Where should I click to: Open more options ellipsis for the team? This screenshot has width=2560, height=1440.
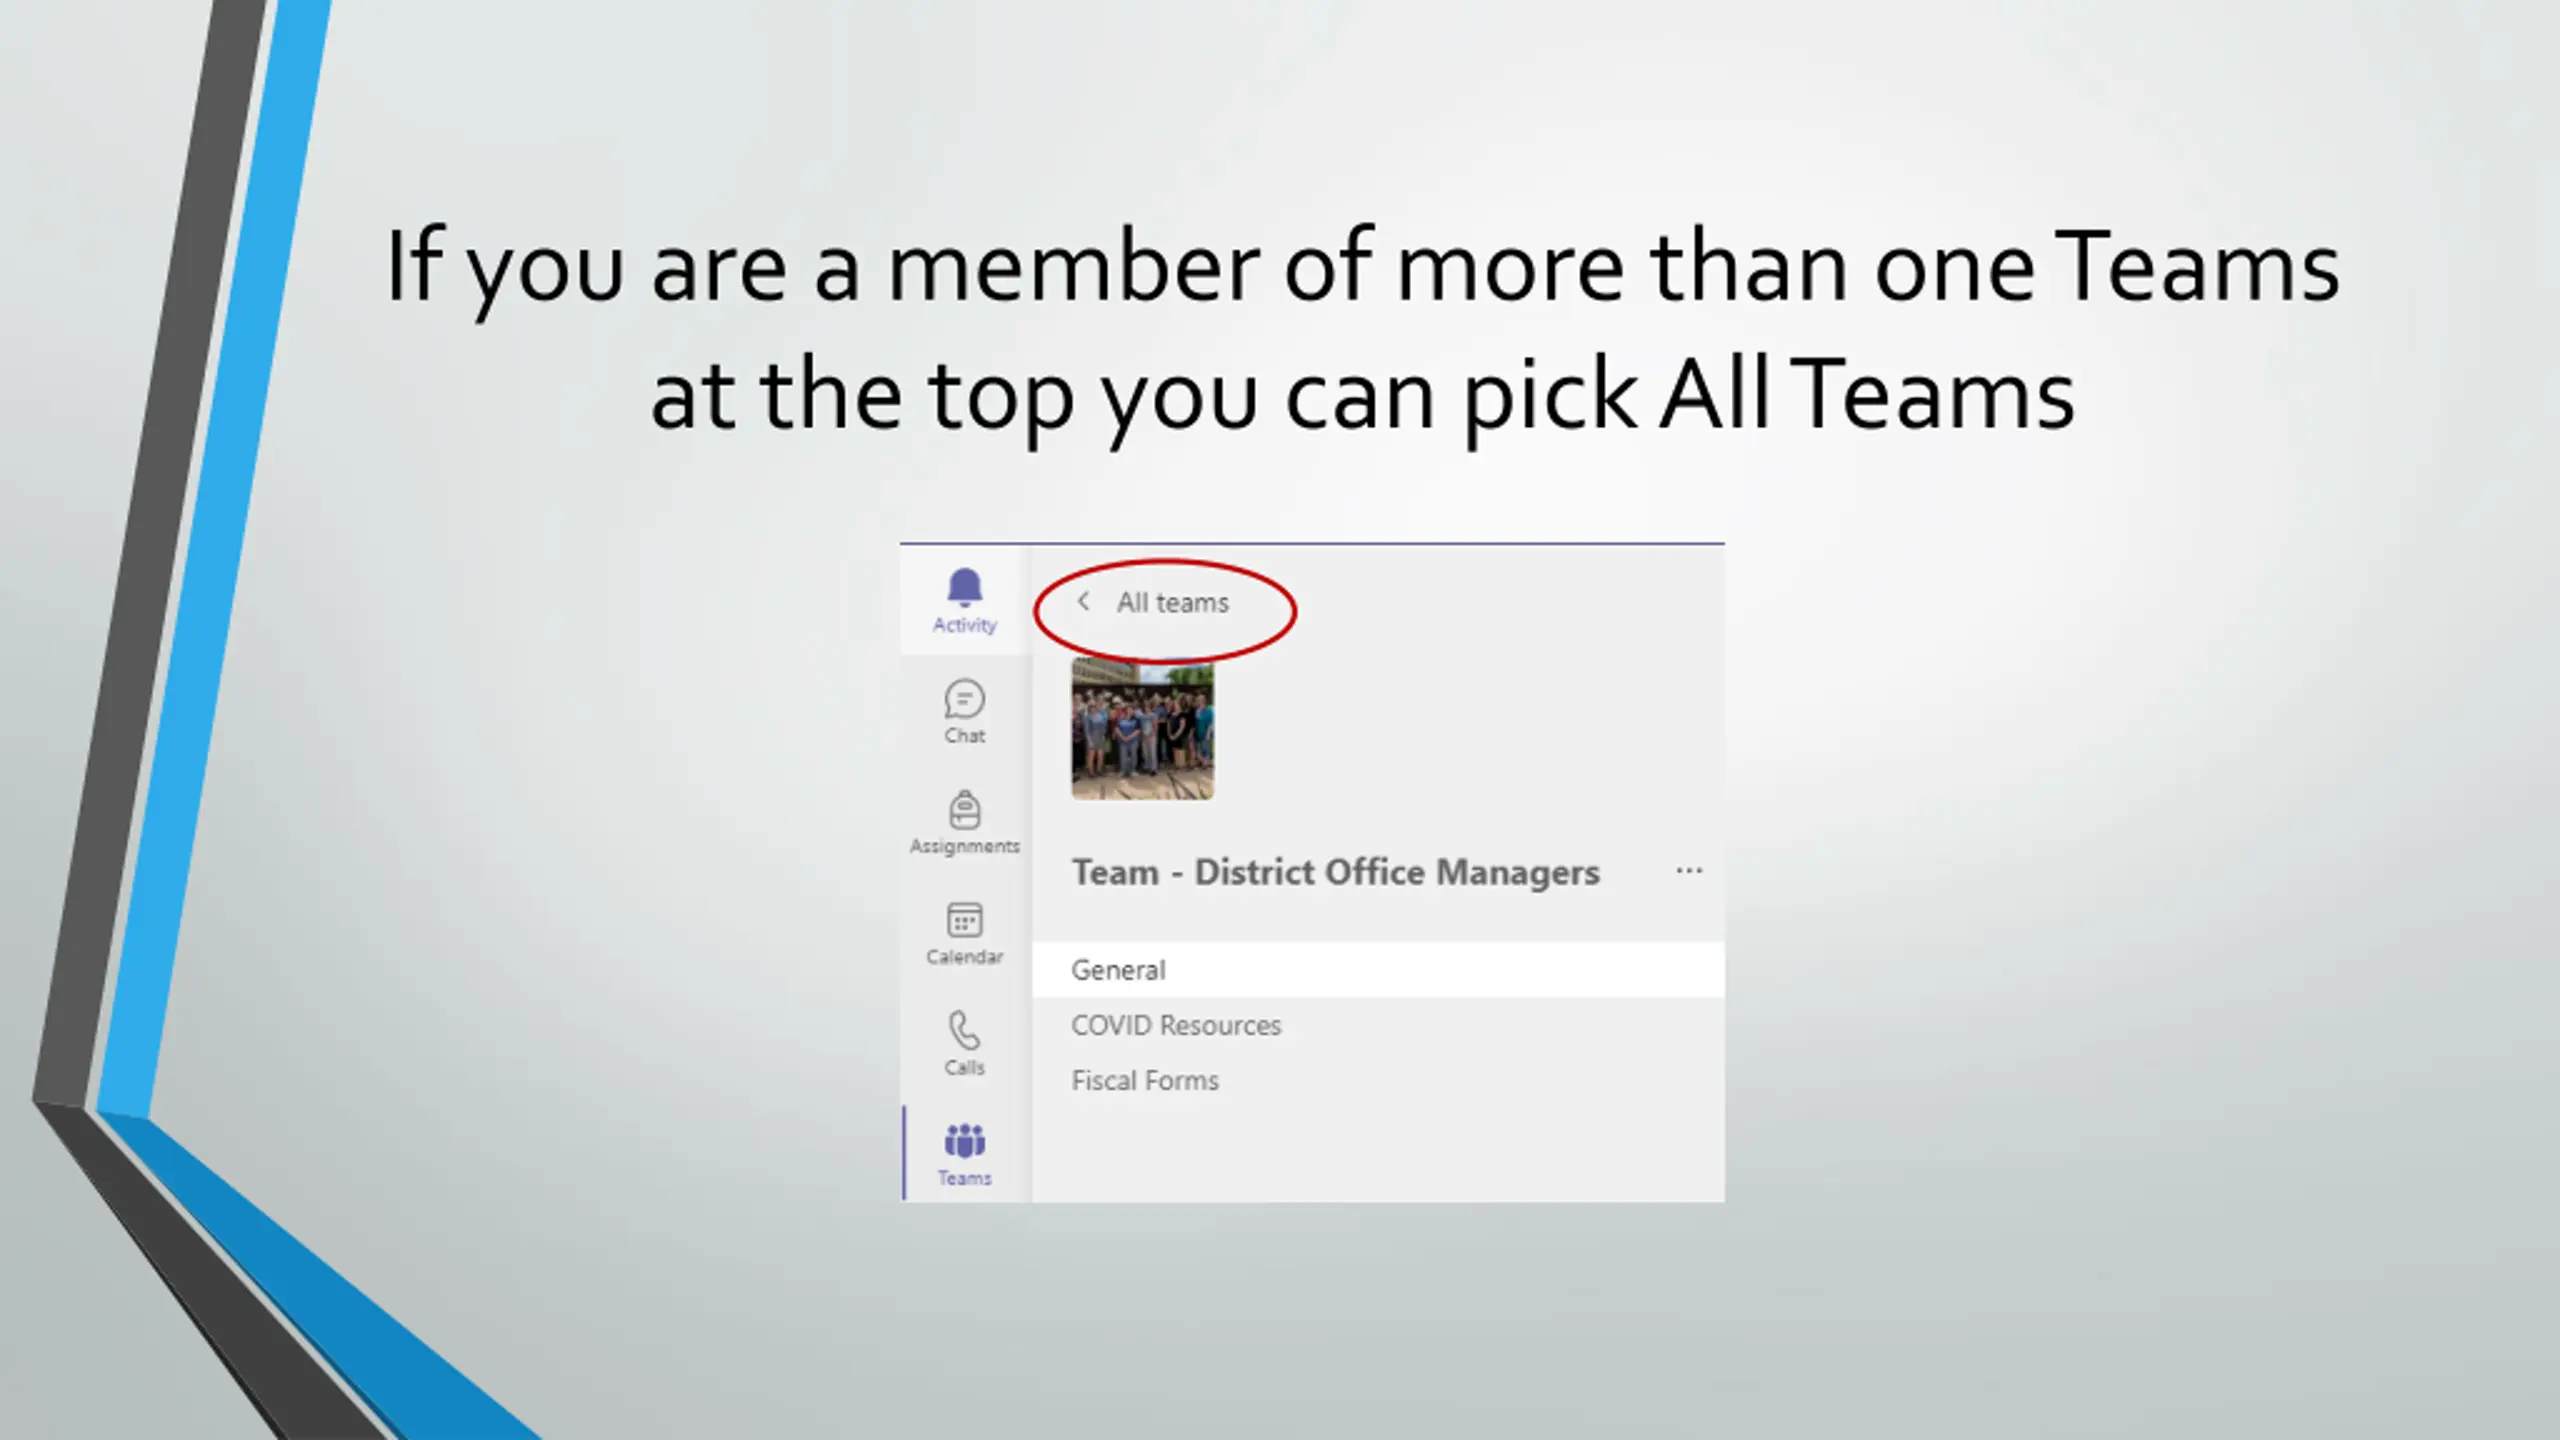tap(1689, 871)
